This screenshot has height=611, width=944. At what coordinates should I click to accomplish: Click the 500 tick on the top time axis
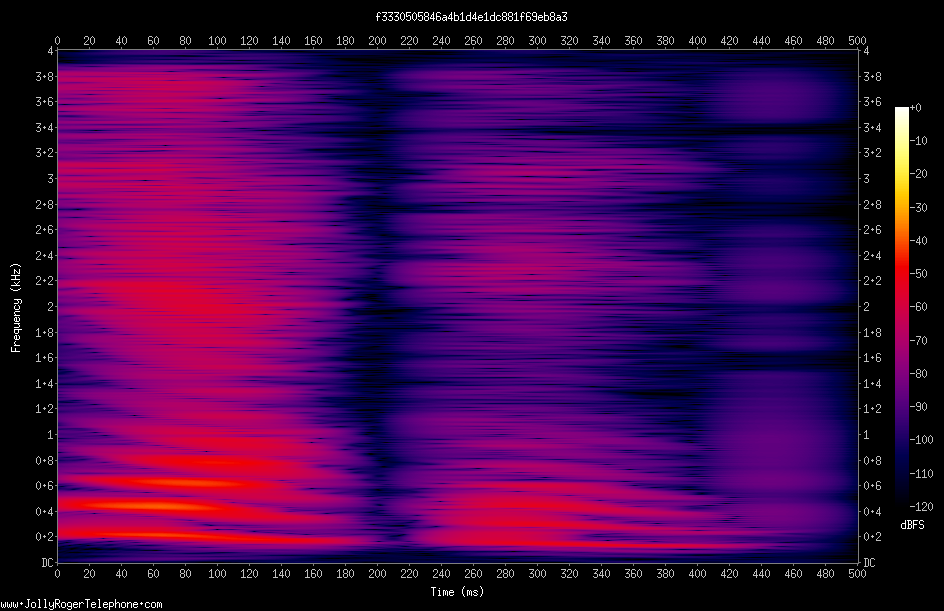[x=857, y=41]
